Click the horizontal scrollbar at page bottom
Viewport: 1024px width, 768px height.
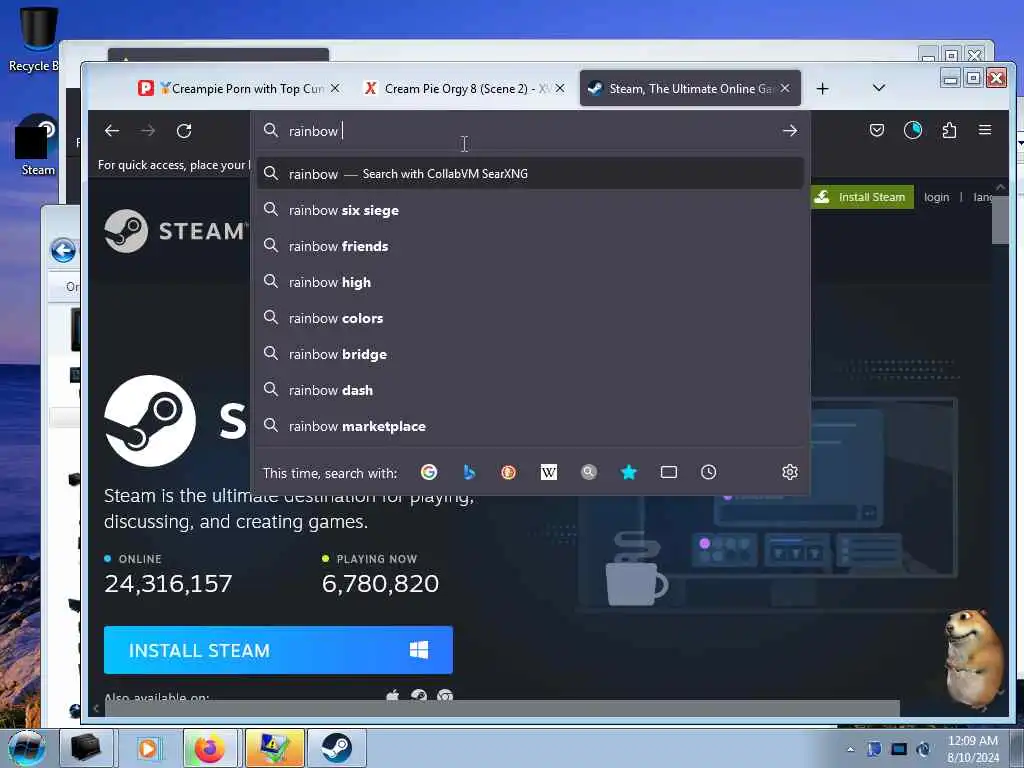tap(502, 708)
